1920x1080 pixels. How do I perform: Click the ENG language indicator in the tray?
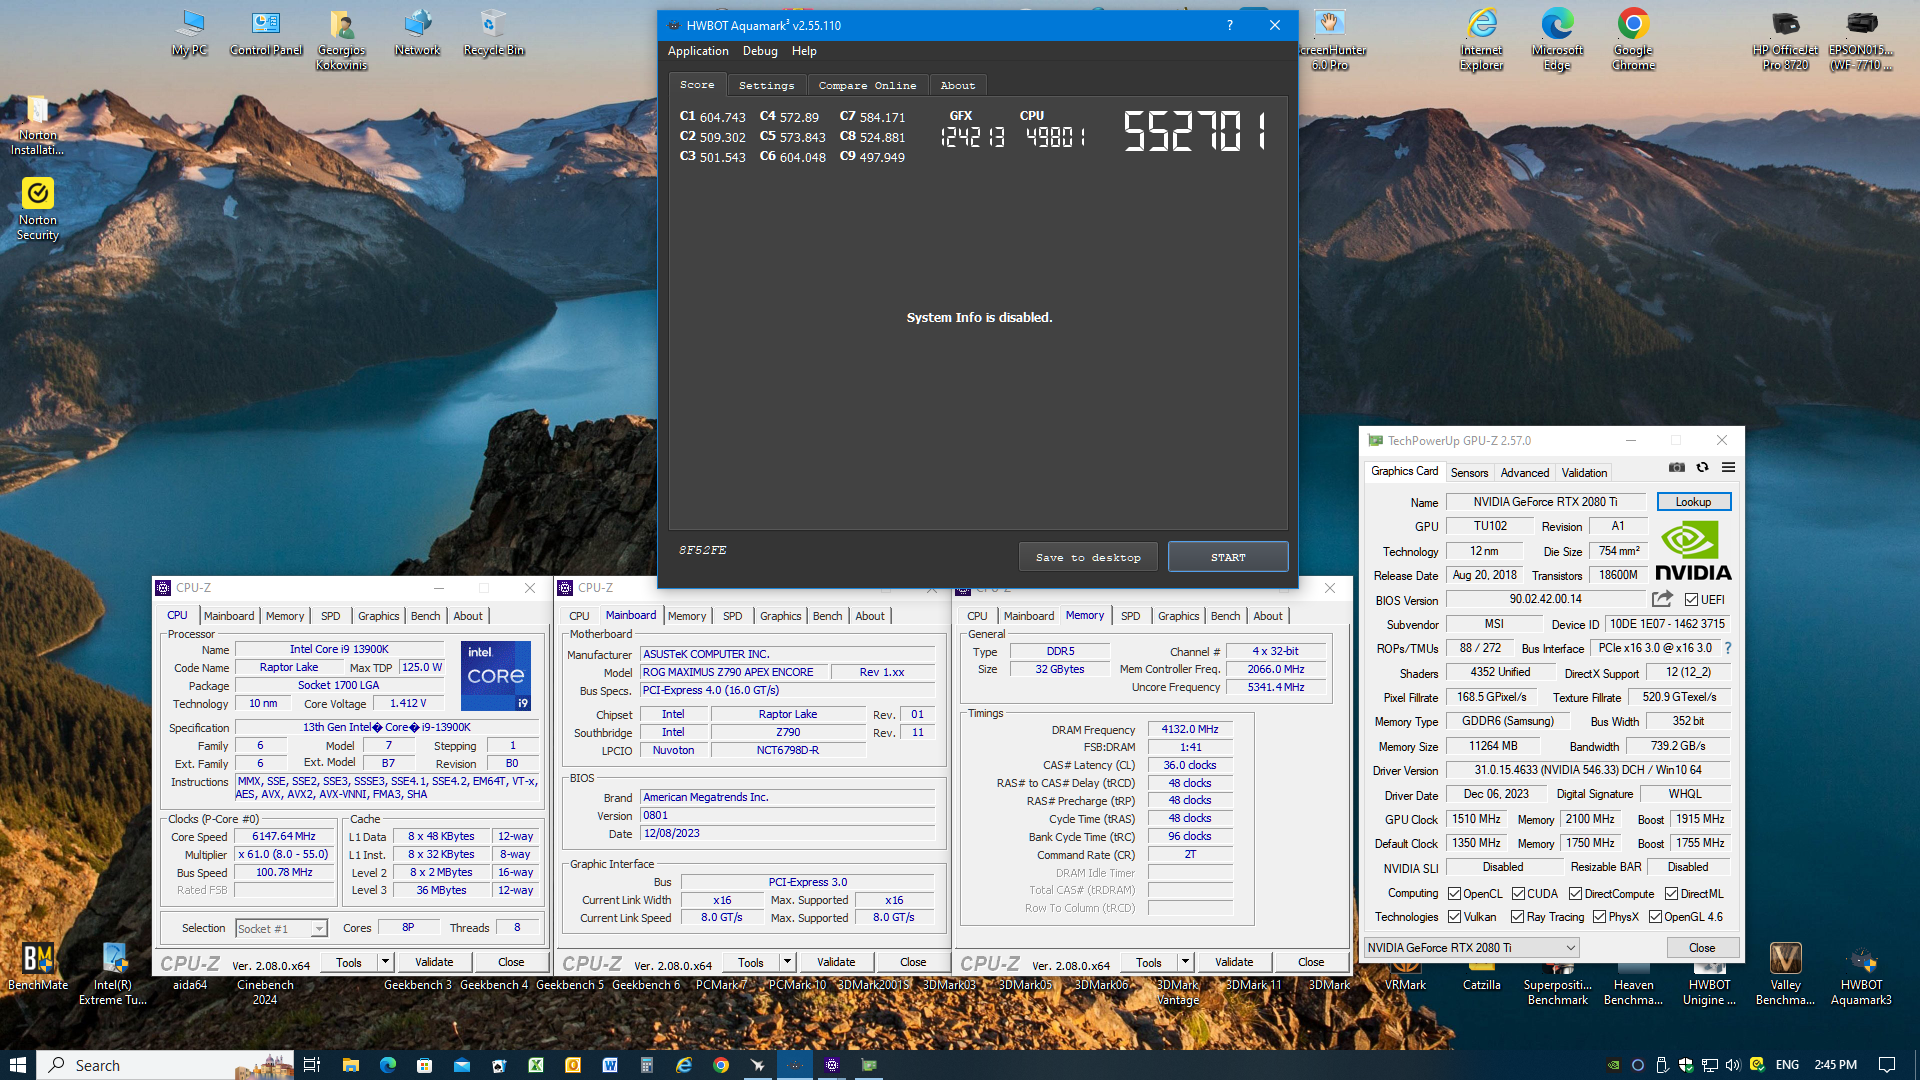1787,1065
